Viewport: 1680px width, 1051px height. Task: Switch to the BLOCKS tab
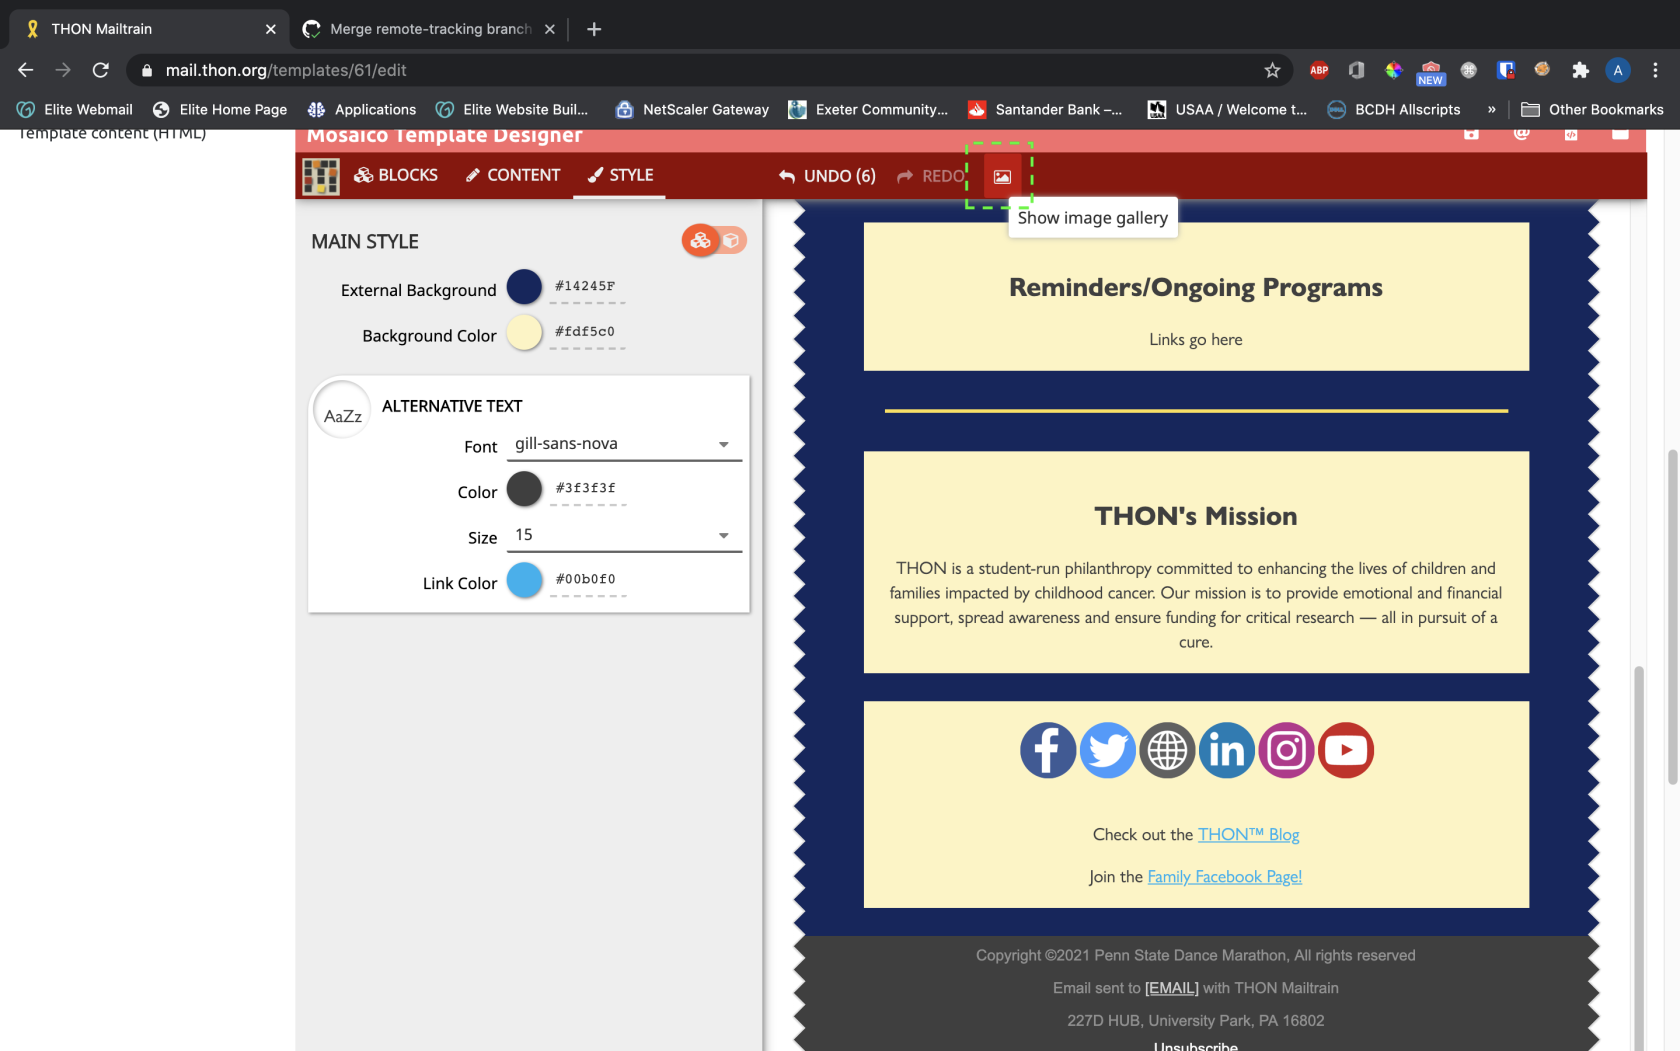coord(396,175)
